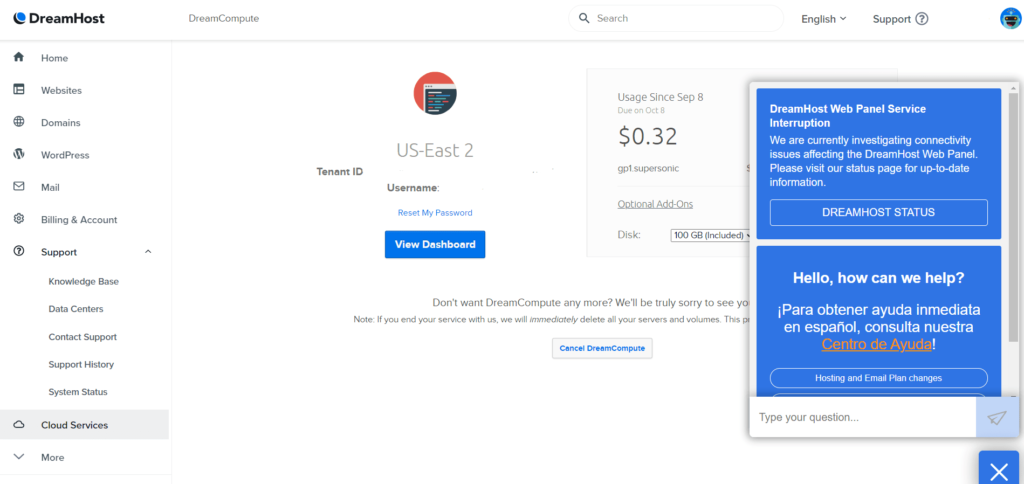Open System Status submenu item
Viewport: 1024px width, 484px height.
(x=78, y=392)
